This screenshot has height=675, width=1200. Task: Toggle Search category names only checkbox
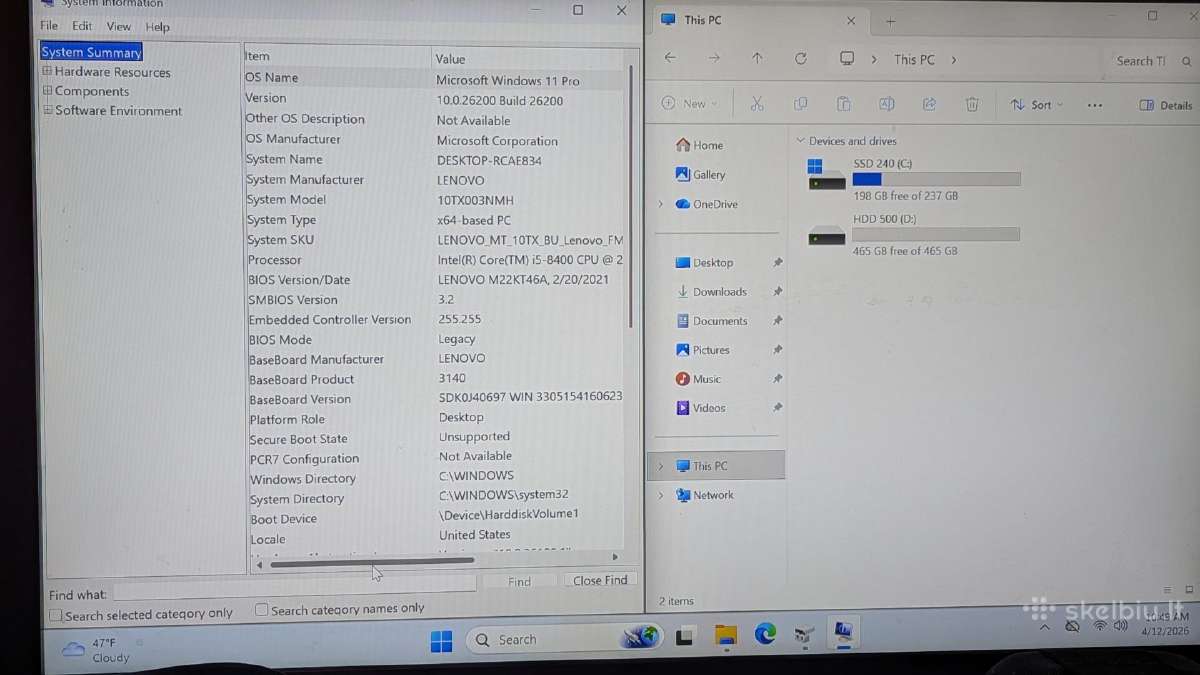[x=261, y=609]
